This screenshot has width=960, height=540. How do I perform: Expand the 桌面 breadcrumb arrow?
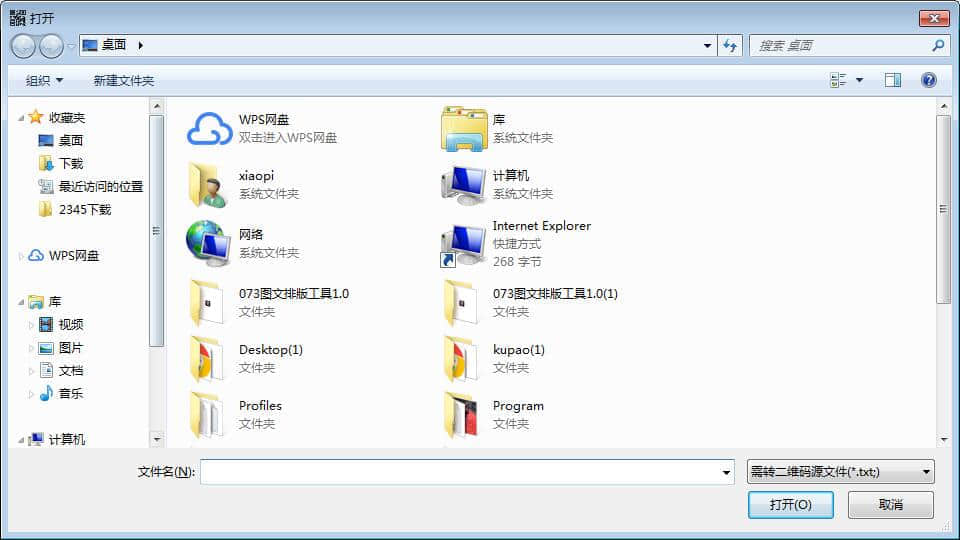pos(140,45)
